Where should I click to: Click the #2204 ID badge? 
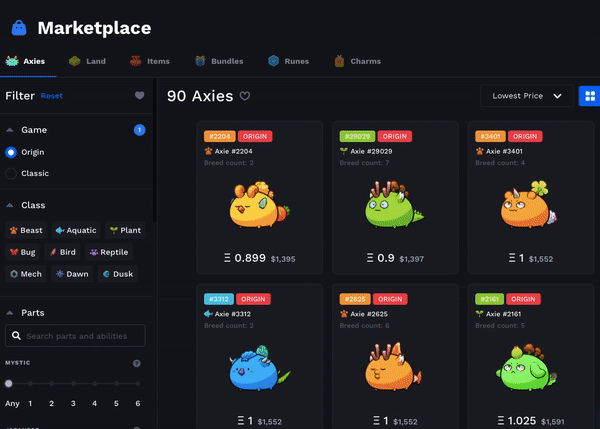click(220, 136)
